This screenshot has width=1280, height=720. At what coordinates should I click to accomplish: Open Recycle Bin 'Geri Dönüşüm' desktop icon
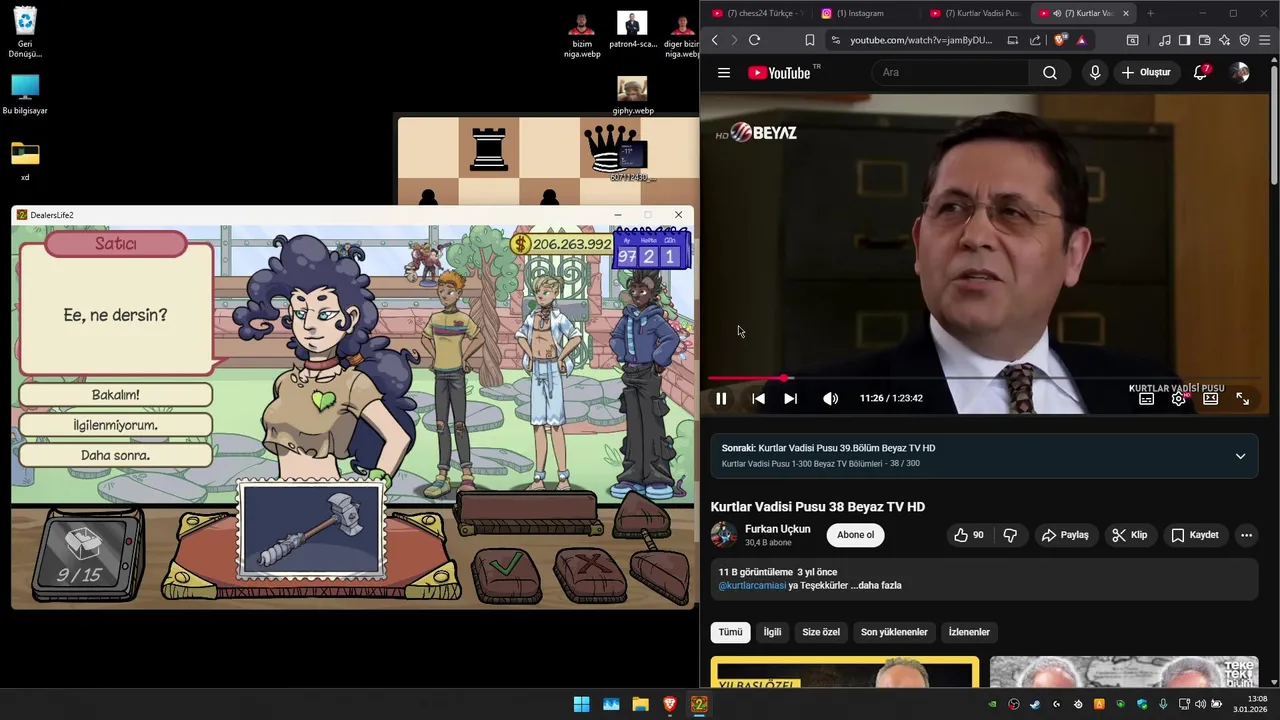(x=25, y=32)
